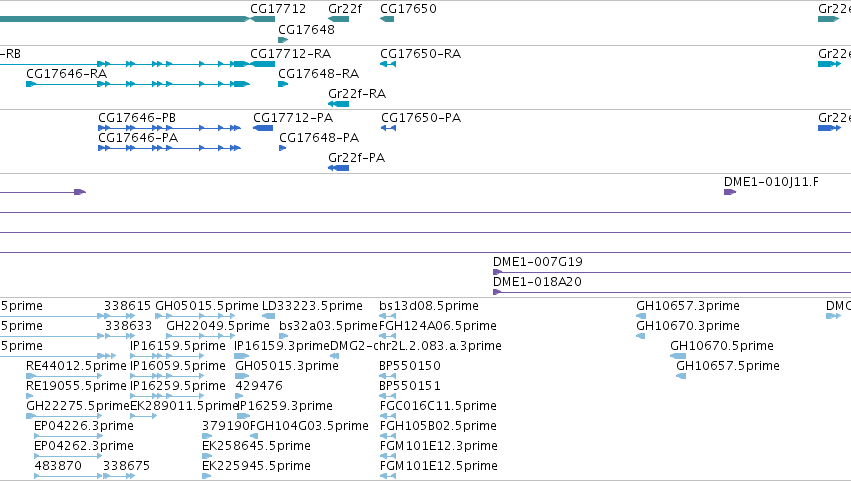Click EST EK225945.5prime
Screen dimensions: 851x481
coord(256,466)
